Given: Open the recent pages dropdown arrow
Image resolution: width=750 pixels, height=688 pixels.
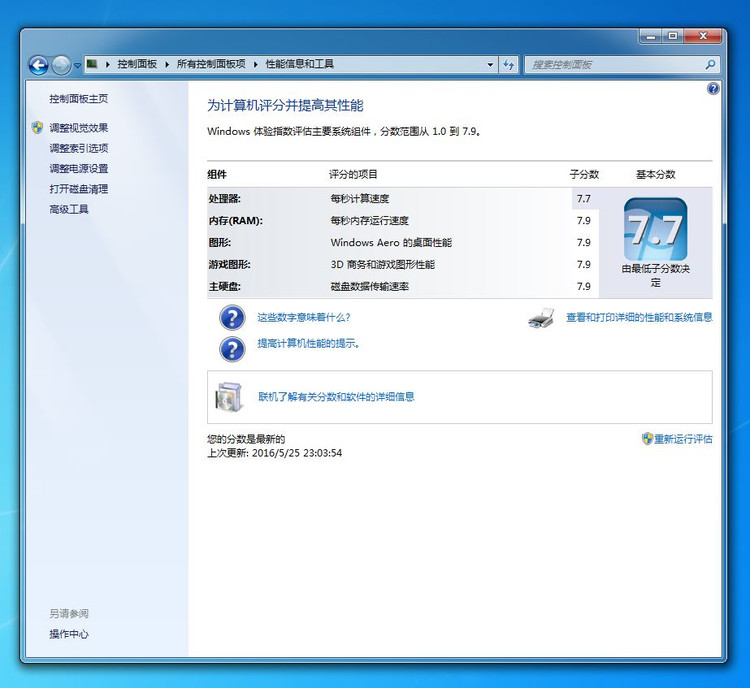Looking at the screenshot, I should [x=77, y=66].
